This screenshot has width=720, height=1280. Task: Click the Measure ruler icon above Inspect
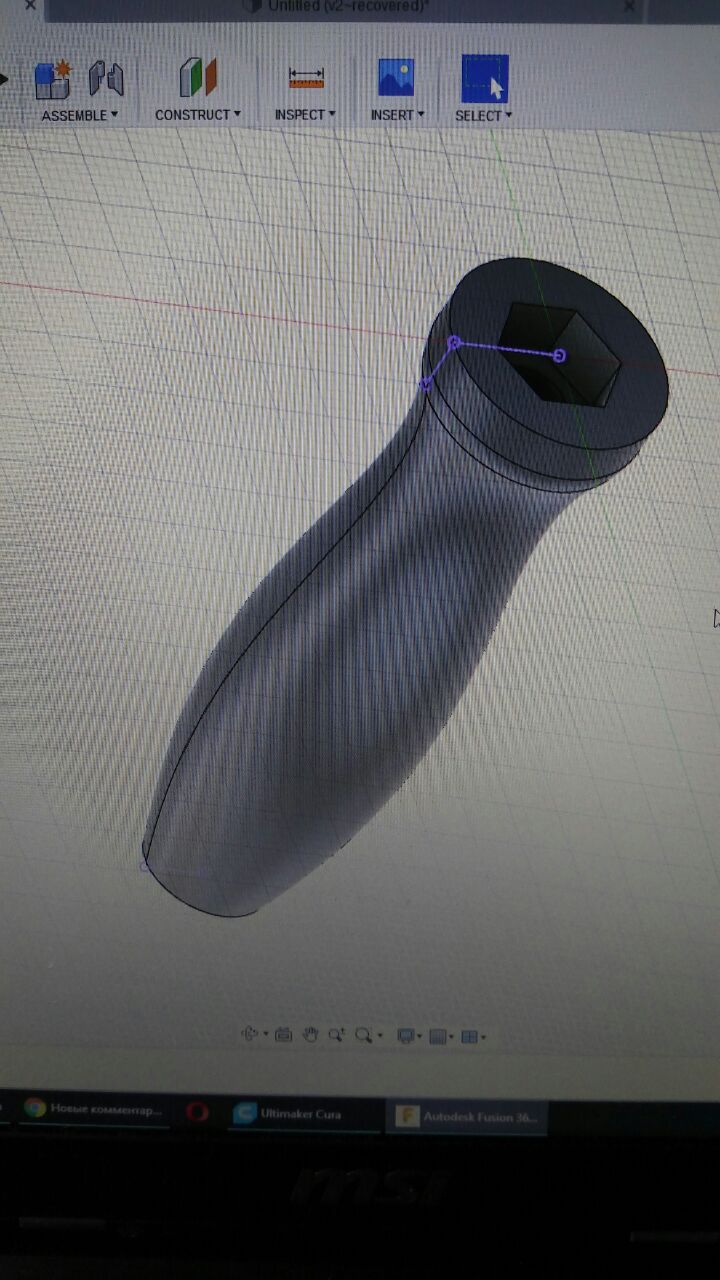[306, 78]
